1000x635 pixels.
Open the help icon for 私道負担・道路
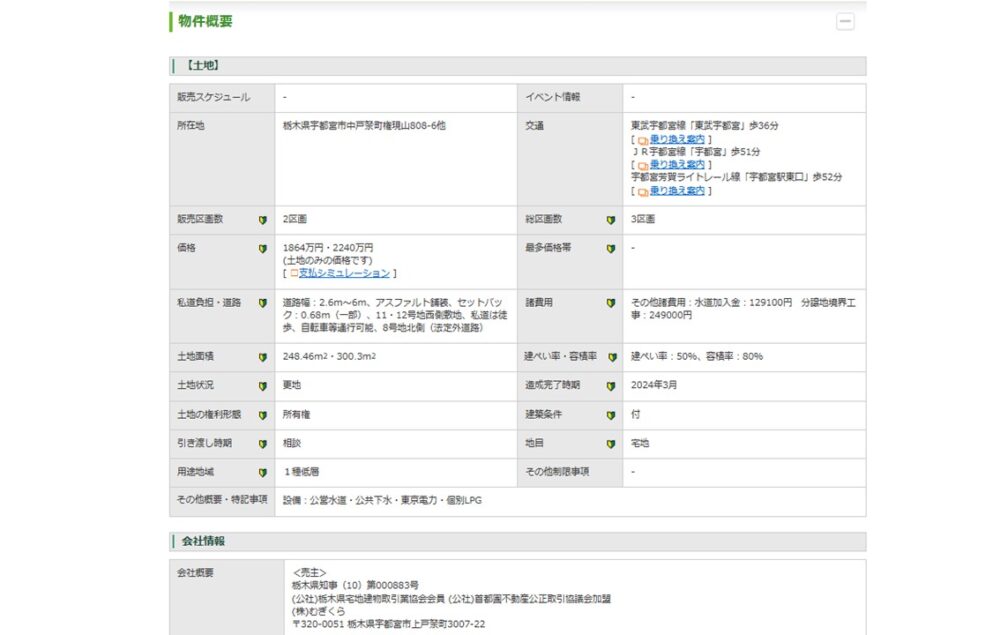[263, 303]
